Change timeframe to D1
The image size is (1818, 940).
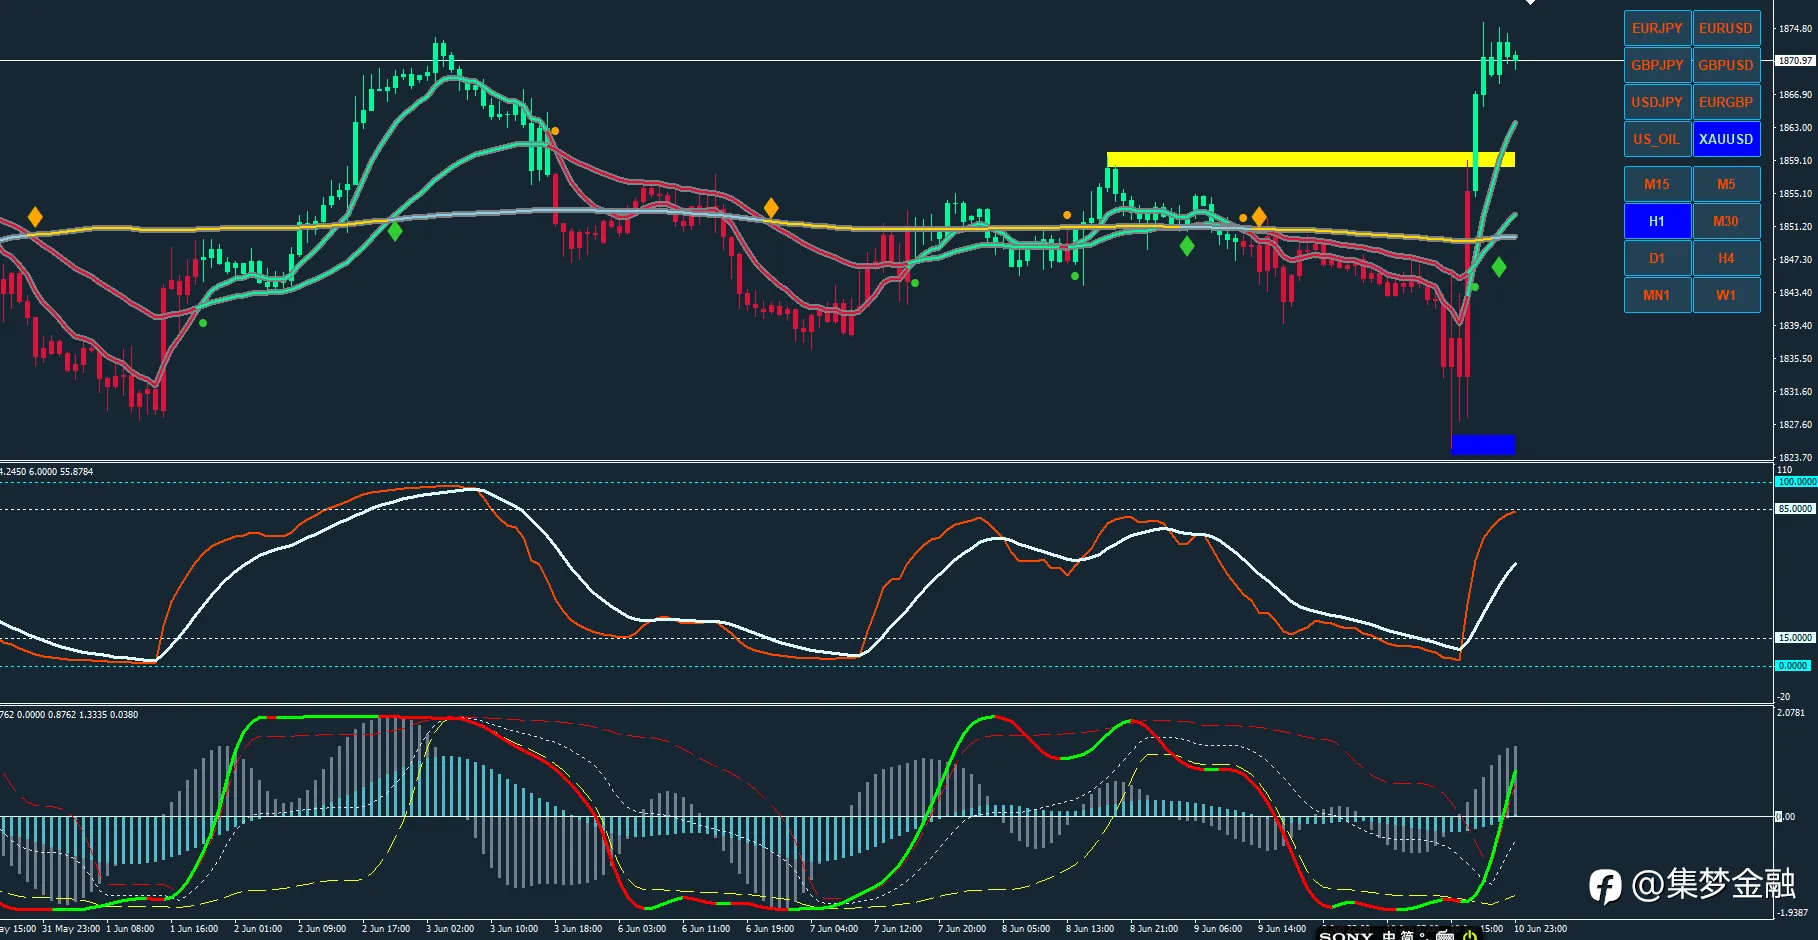pyautogui.click(x=1657, y=258)
